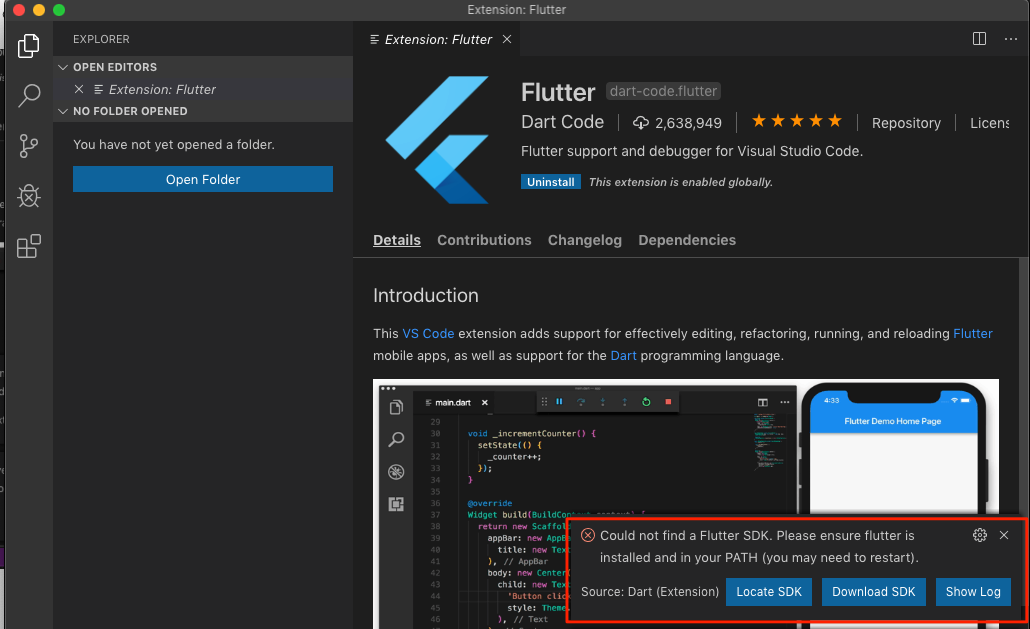Open the Repository link
The height and width of the screenshot is (629, 1030).
coord(906,123)
